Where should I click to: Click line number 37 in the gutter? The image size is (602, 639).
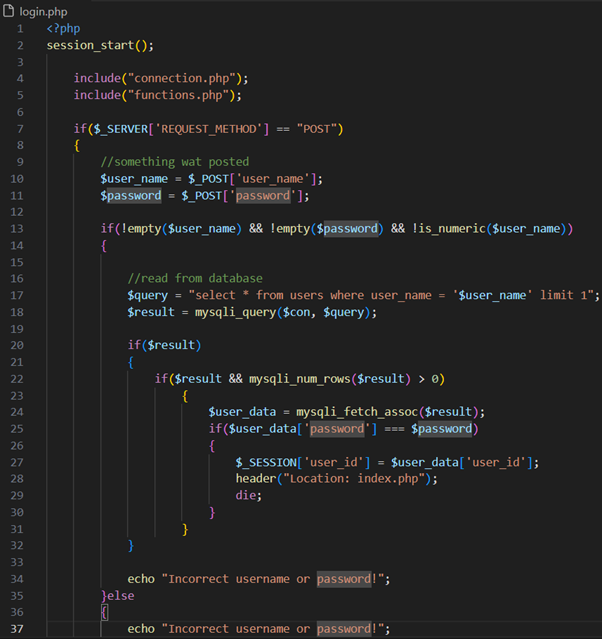[x=17, y=628]
